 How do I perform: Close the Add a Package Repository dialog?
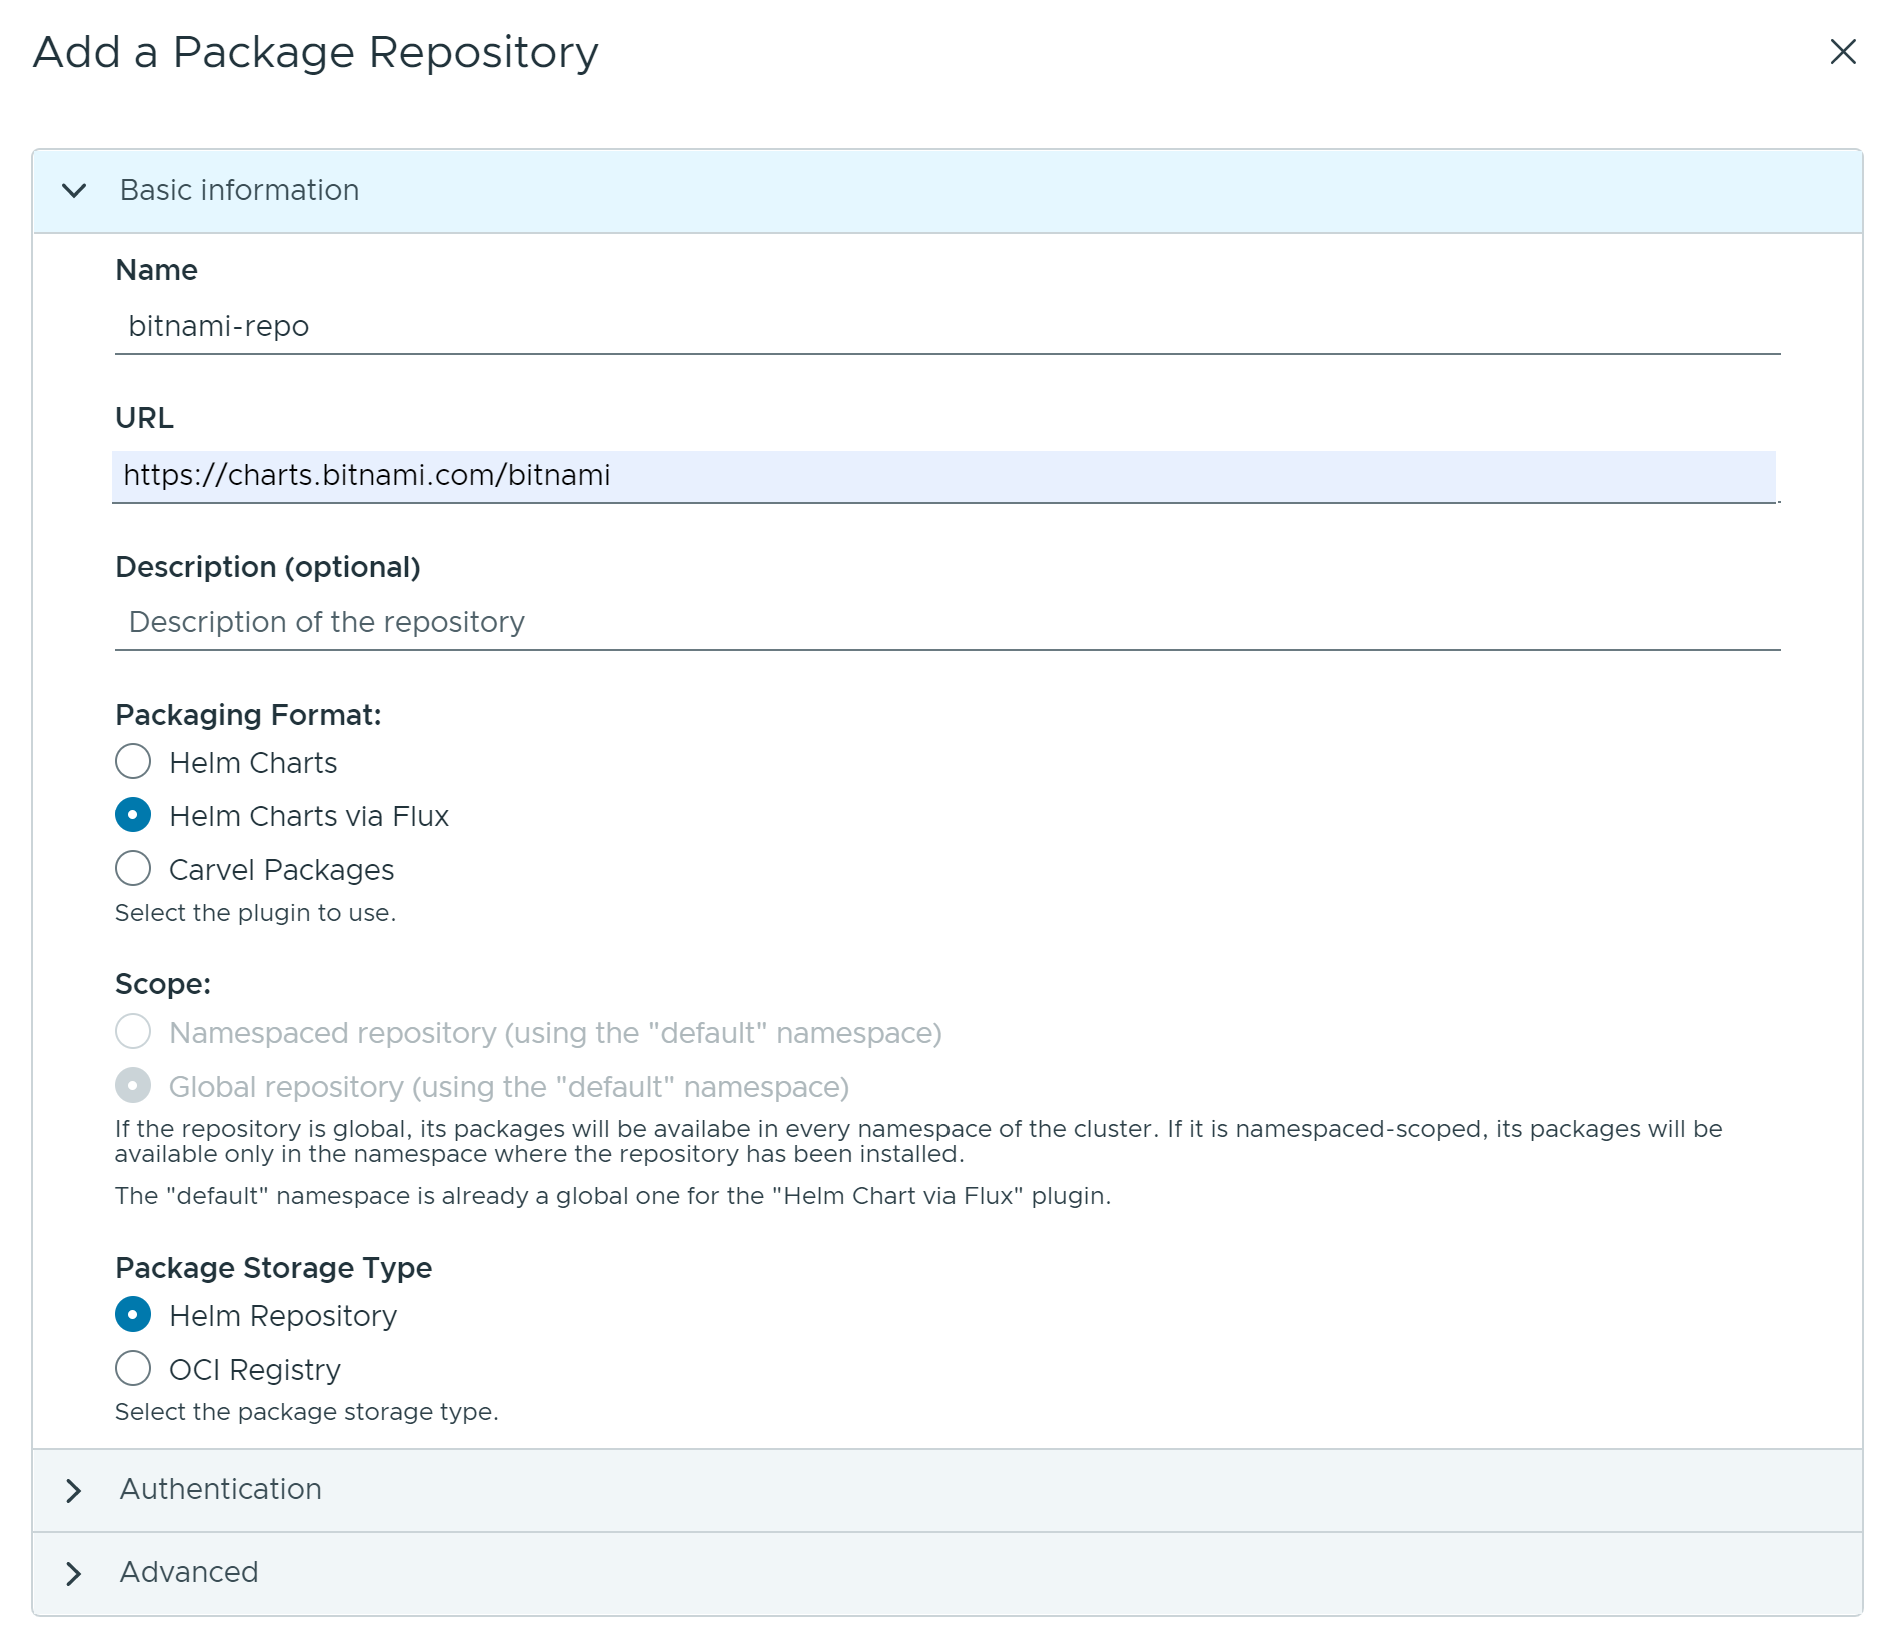(1843, 52)
